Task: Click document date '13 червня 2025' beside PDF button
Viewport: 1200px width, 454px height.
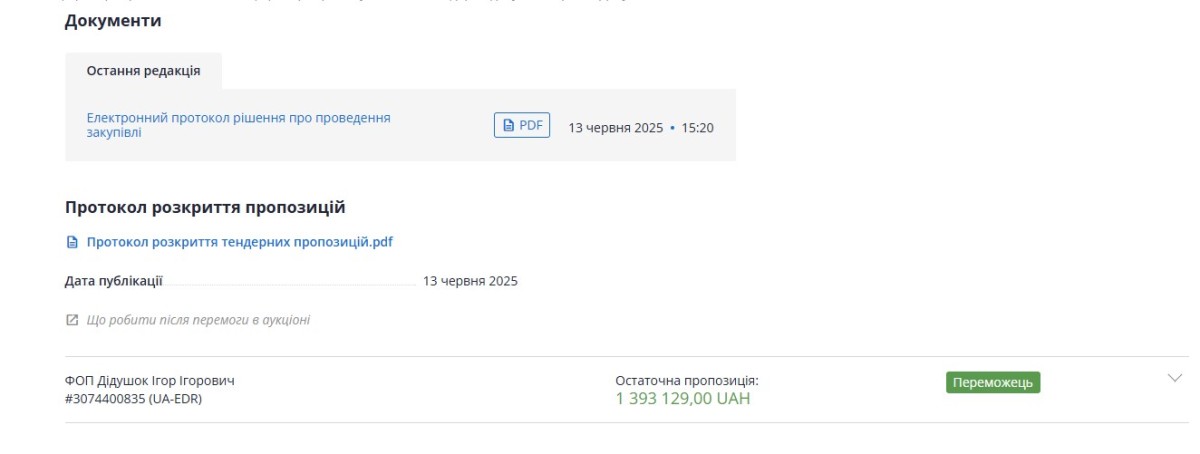Action: click(616, 128)
